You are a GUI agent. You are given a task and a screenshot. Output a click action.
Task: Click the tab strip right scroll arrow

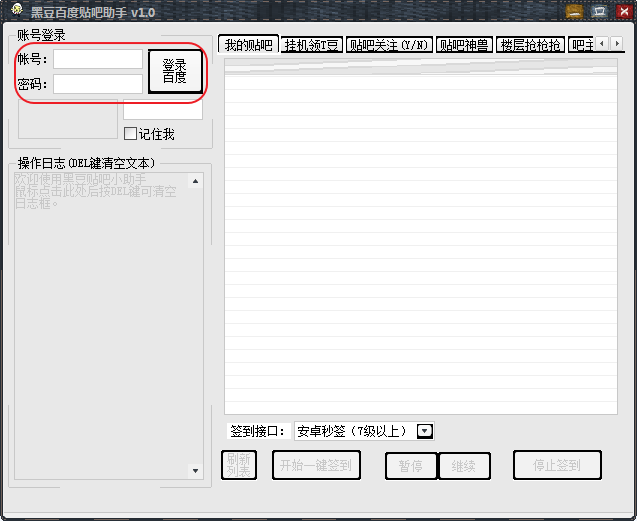click(x=617, y=43)
